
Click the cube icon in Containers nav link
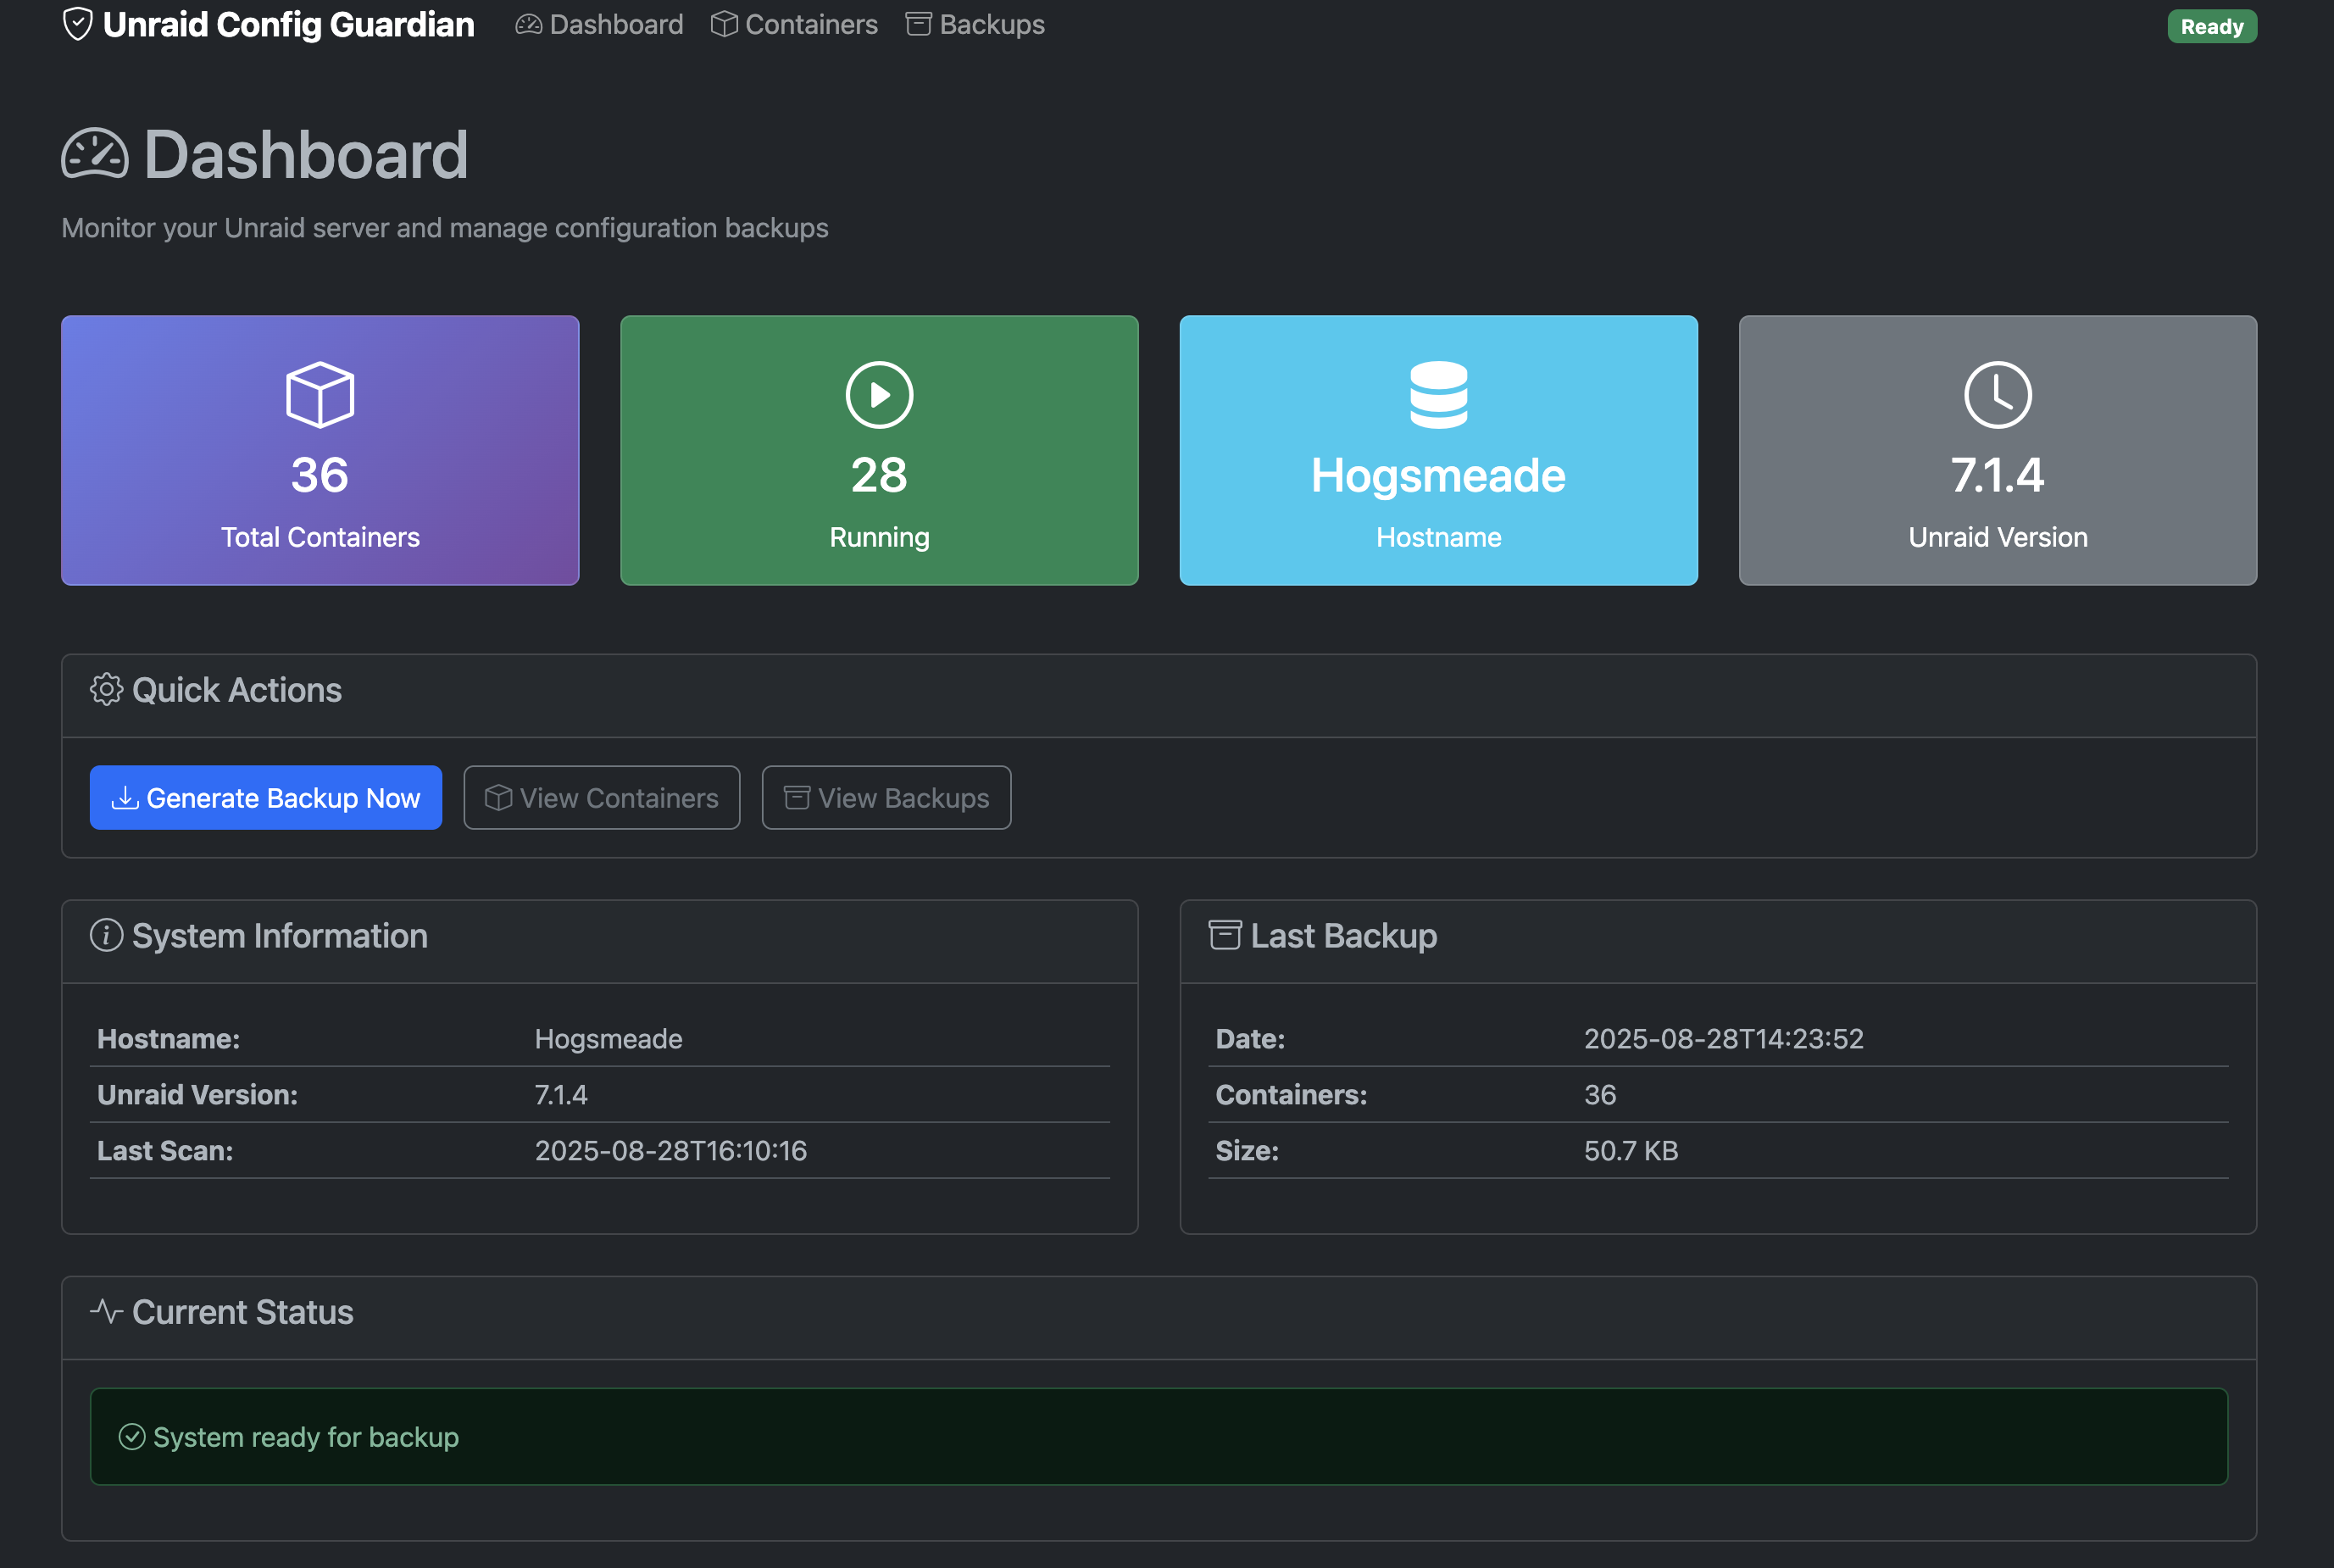[724, 24]
